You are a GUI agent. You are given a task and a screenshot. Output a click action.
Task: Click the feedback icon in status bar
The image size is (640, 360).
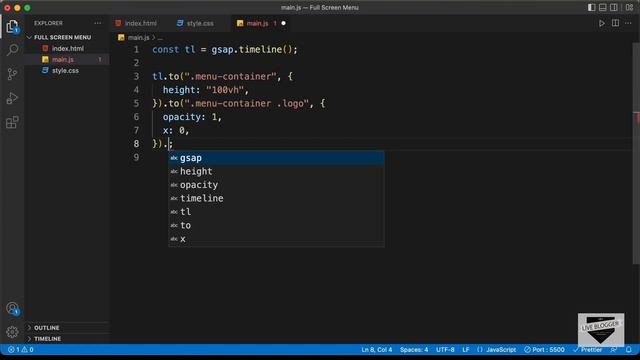(x=613, y=350)
